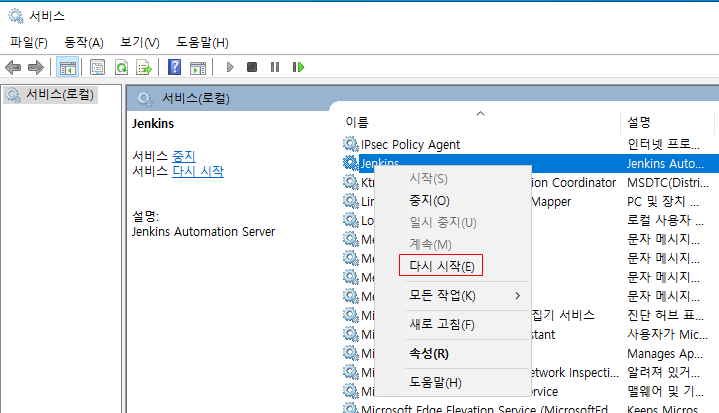Click the services gear icon in the title bar
Image resolution: width=719 pixels, height=413 pixels.
click(16, 16)
